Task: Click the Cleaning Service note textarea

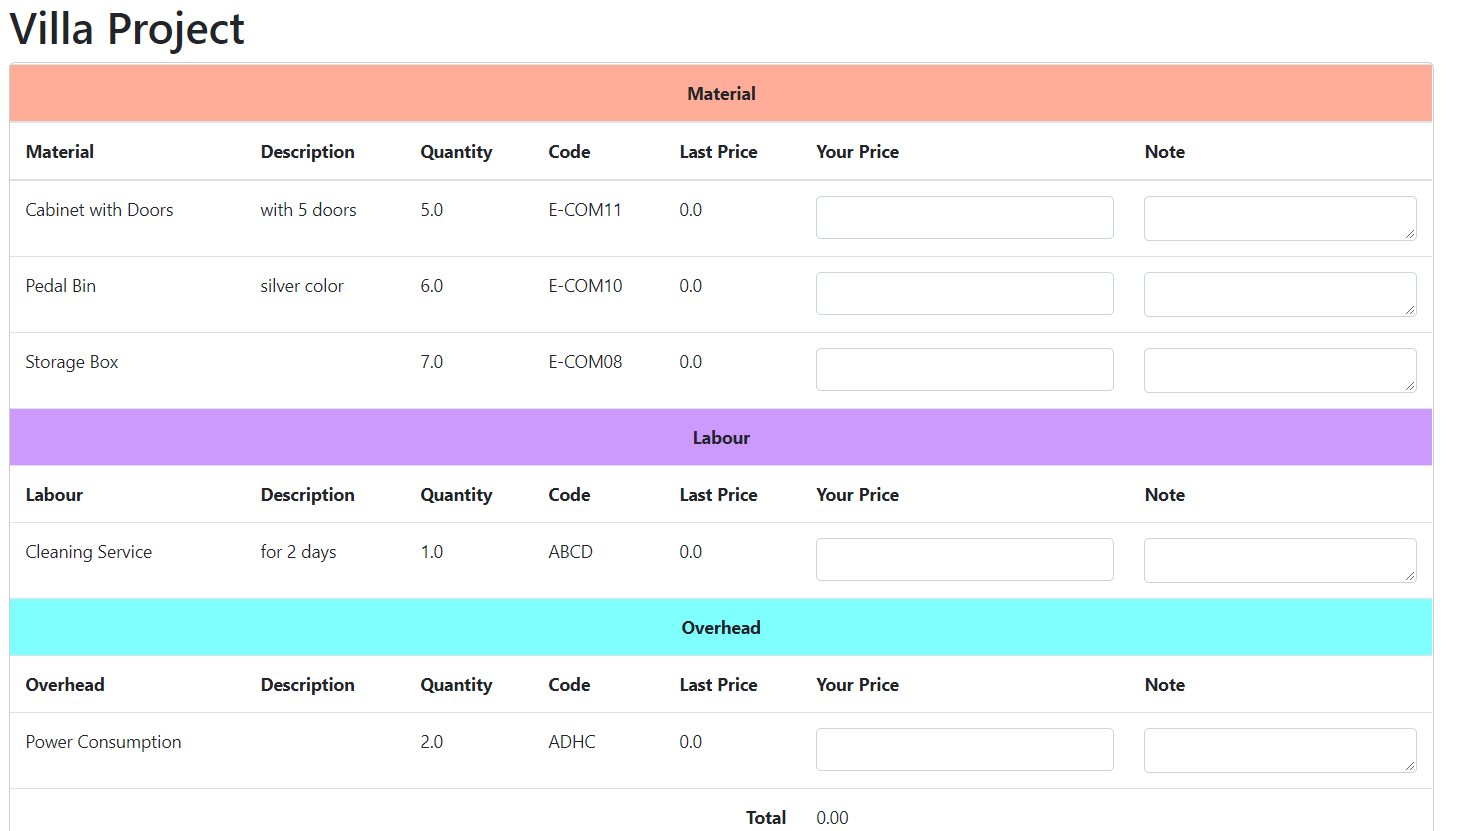Action: tap(1279, 561)
